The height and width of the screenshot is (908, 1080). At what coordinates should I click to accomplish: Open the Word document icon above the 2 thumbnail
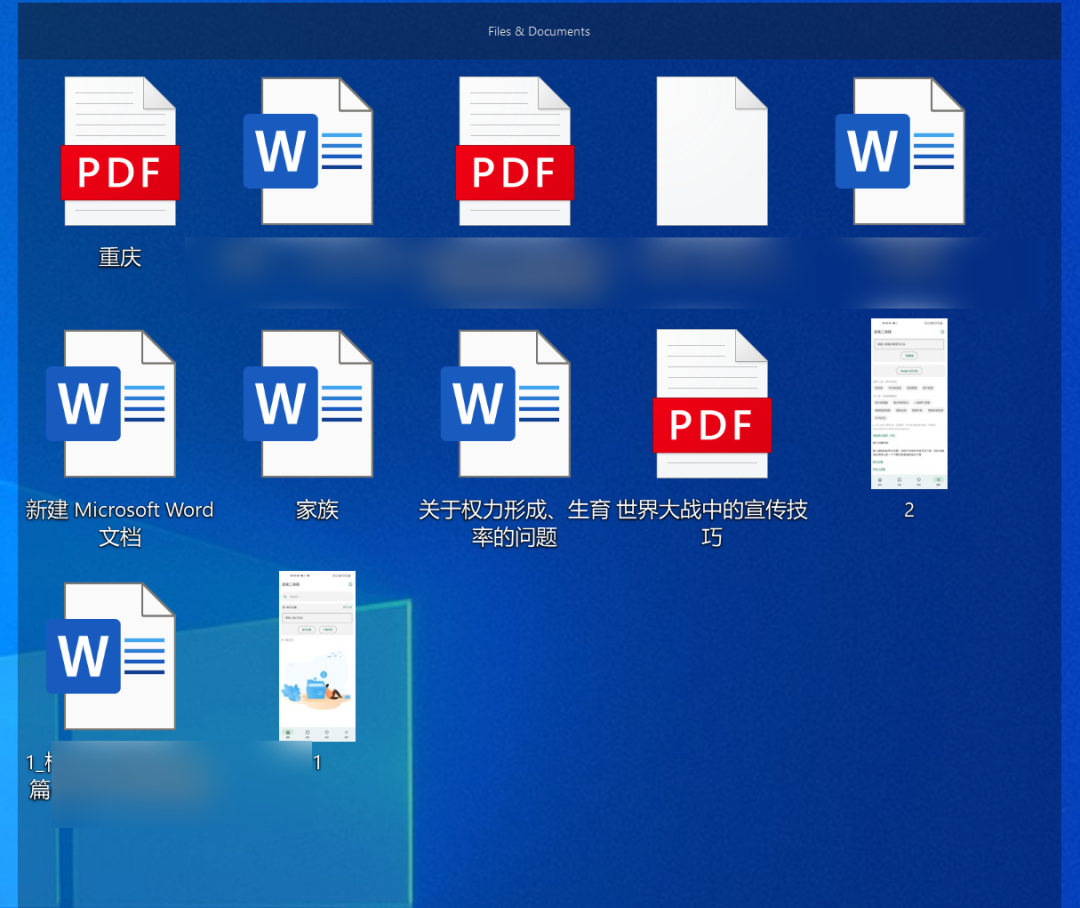900,151
